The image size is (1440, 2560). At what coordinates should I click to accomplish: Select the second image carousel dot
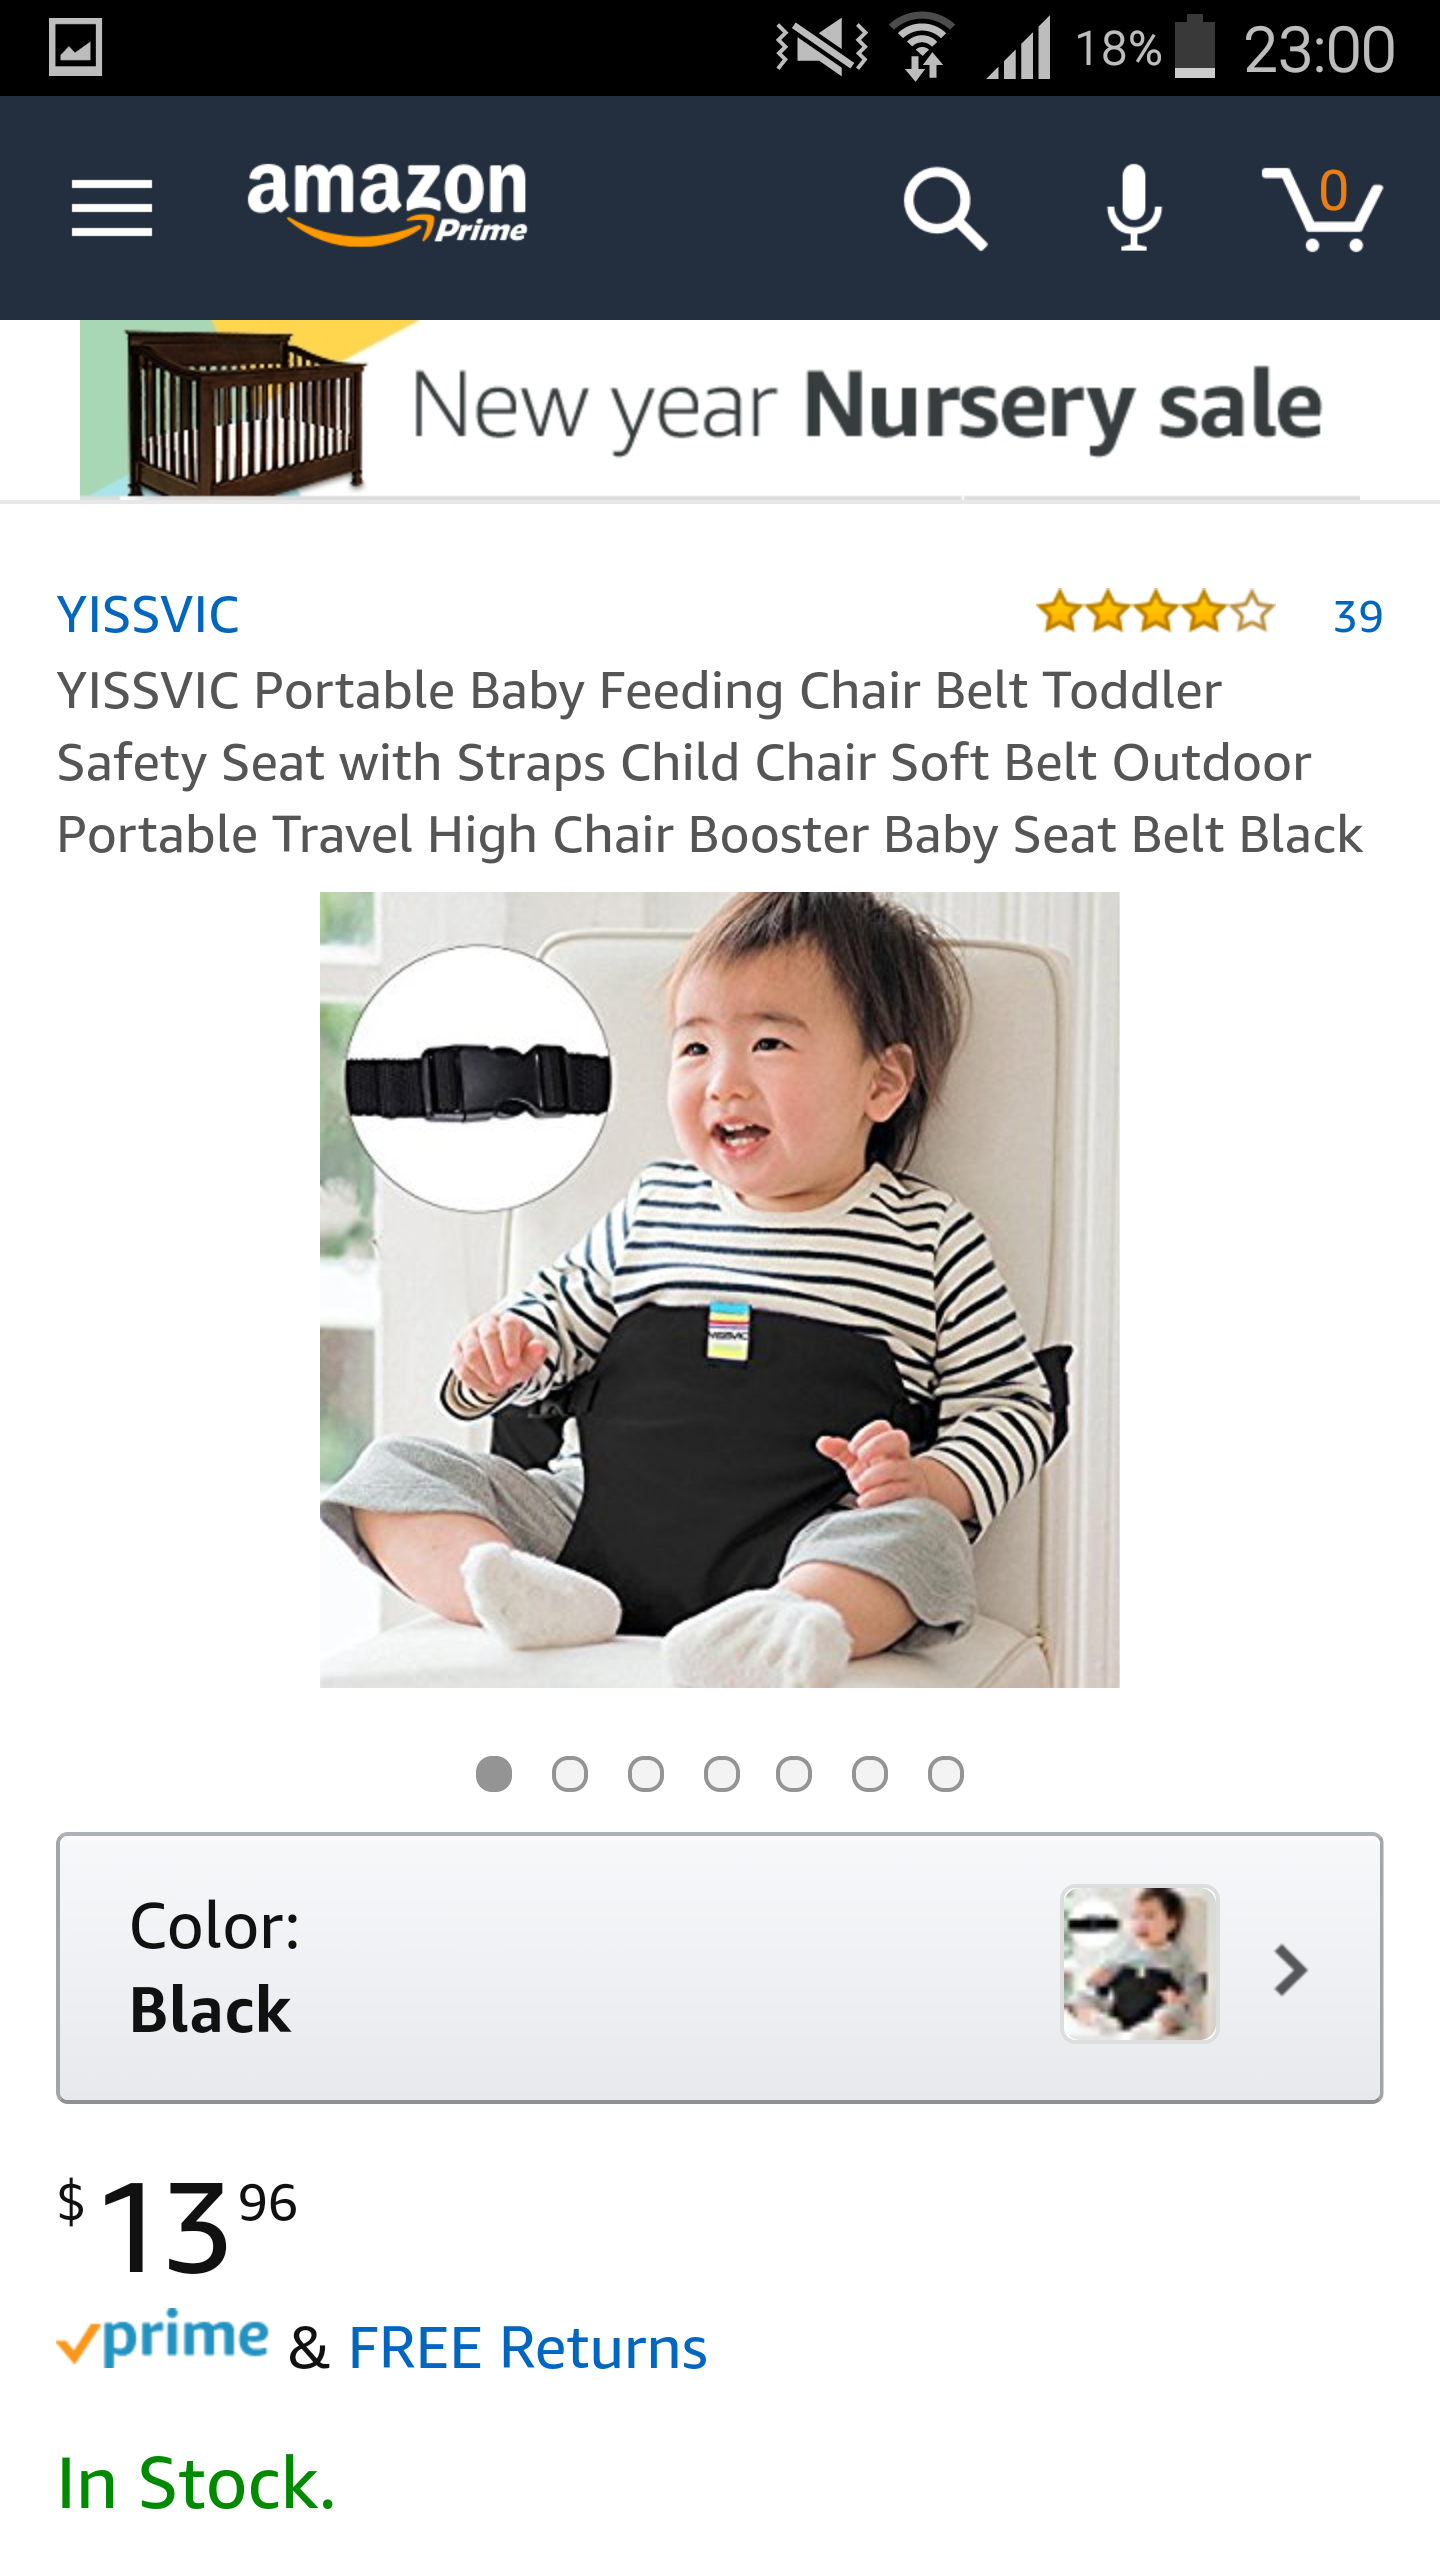[570, 1774]
